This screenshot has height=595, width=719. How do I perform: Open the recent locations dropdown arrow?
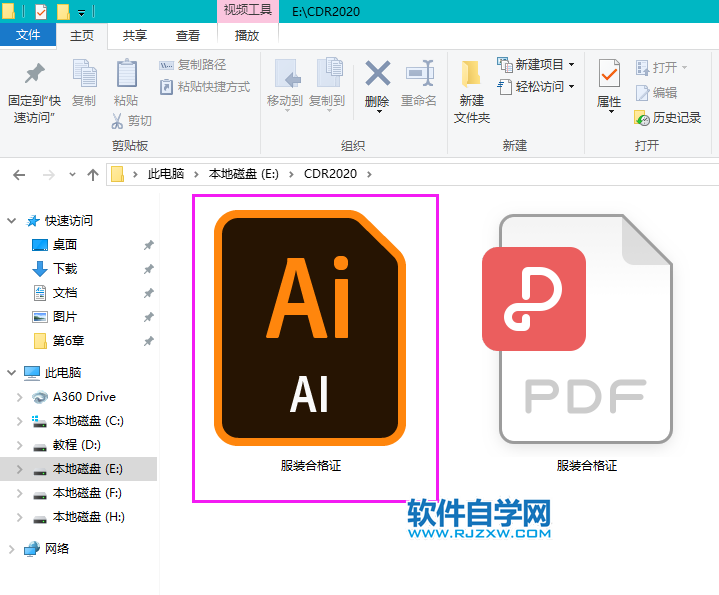pos(72,175)
